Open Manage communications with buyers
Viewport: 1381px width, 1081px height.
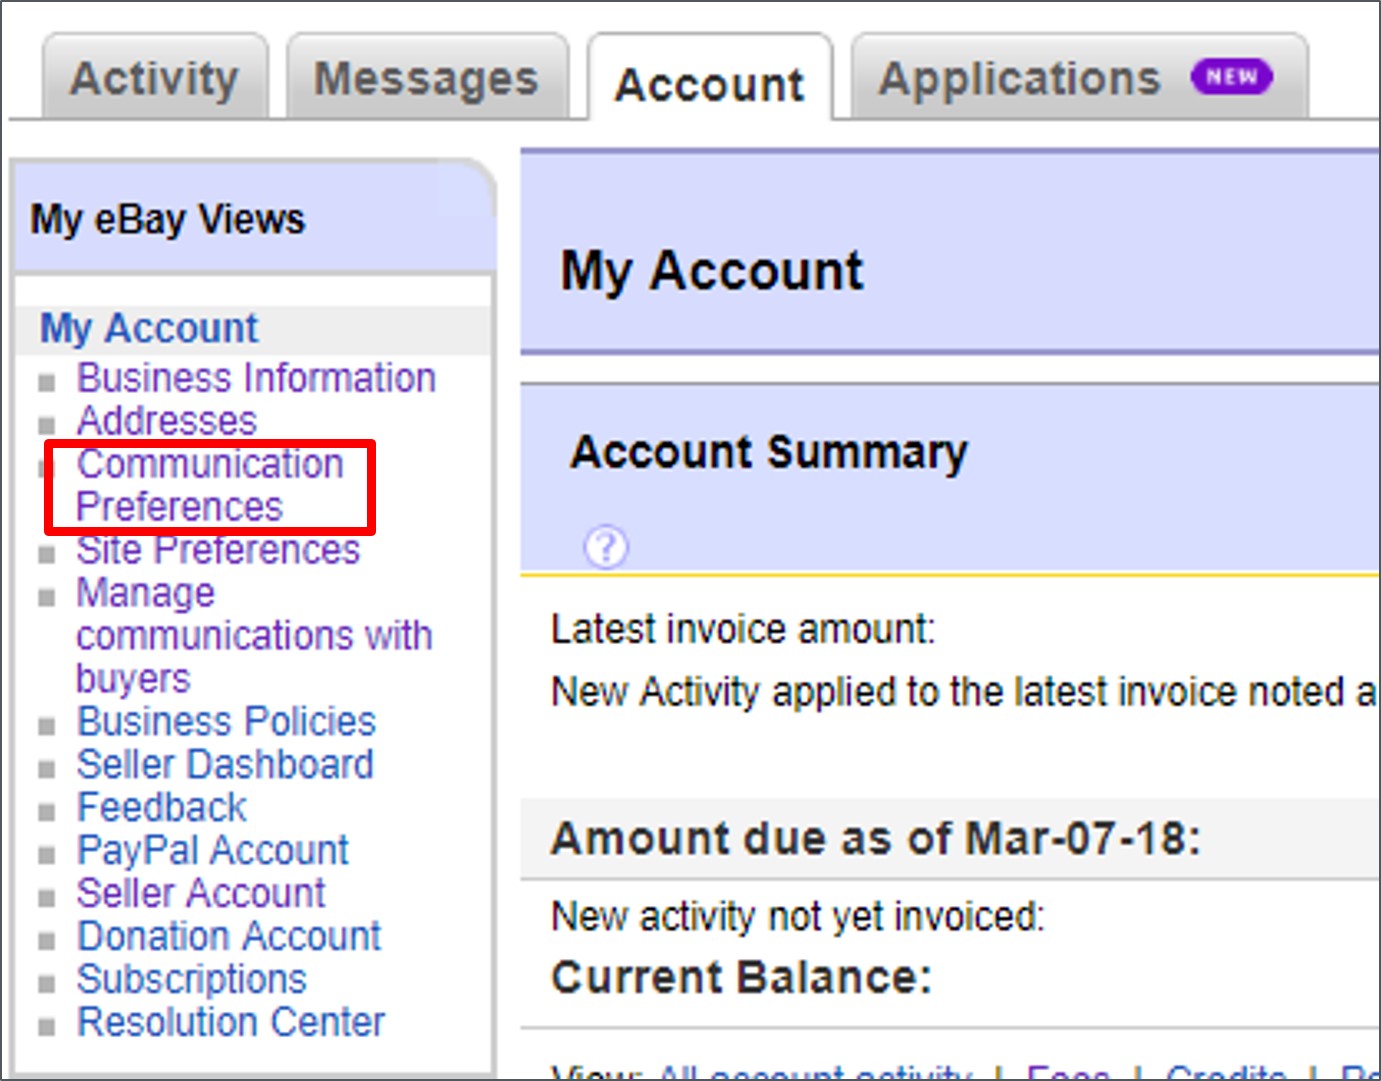(x=254, y=636)
